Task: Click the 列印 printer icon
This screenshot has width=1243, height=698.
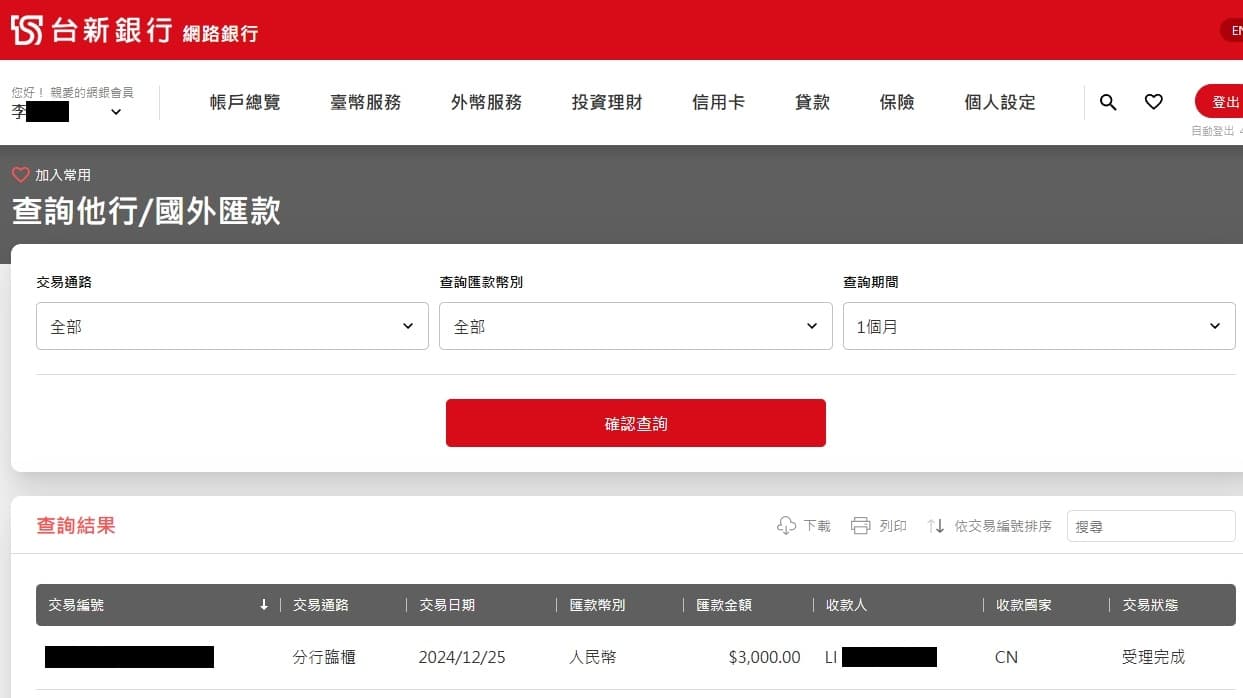Action: click(861, 525)
